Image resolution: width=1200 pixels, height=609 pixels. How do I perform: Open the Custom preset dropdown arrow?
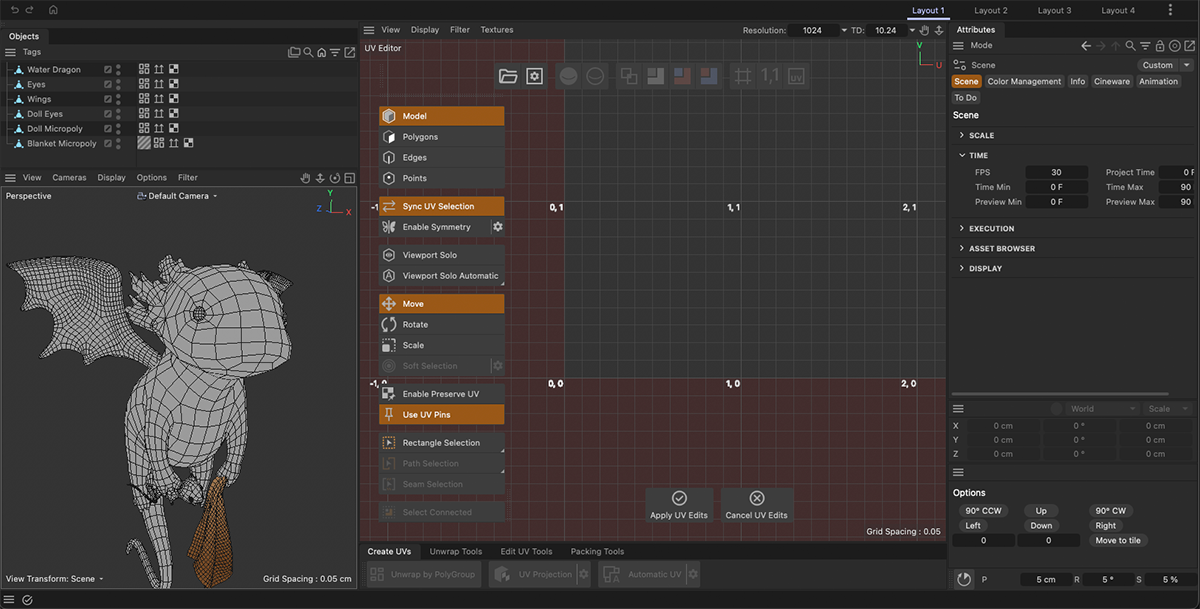[x=1187, y=65]
